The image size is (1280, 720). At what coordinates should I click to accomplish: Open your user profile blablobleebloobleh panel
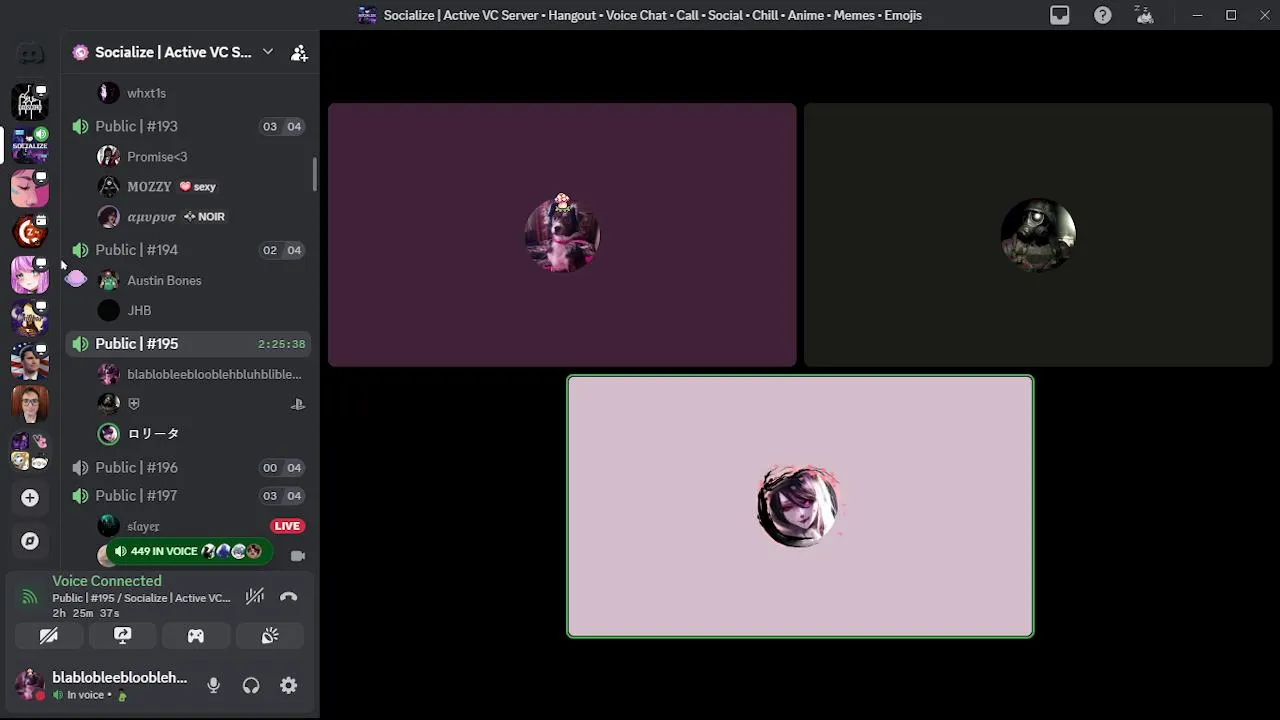pyautogui.click(x=102, y=685)
